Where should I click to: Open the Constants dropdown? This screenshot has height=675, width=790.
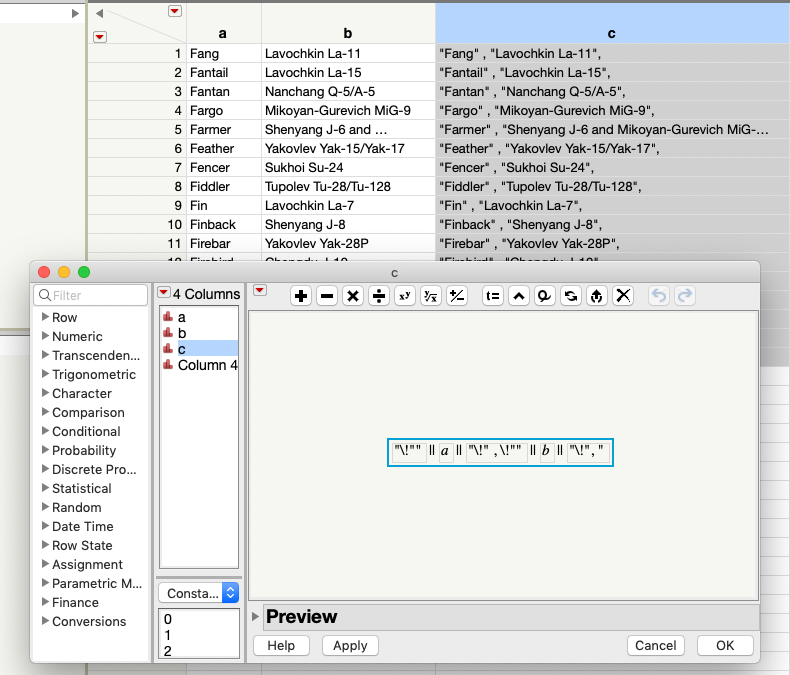point(199,593)
